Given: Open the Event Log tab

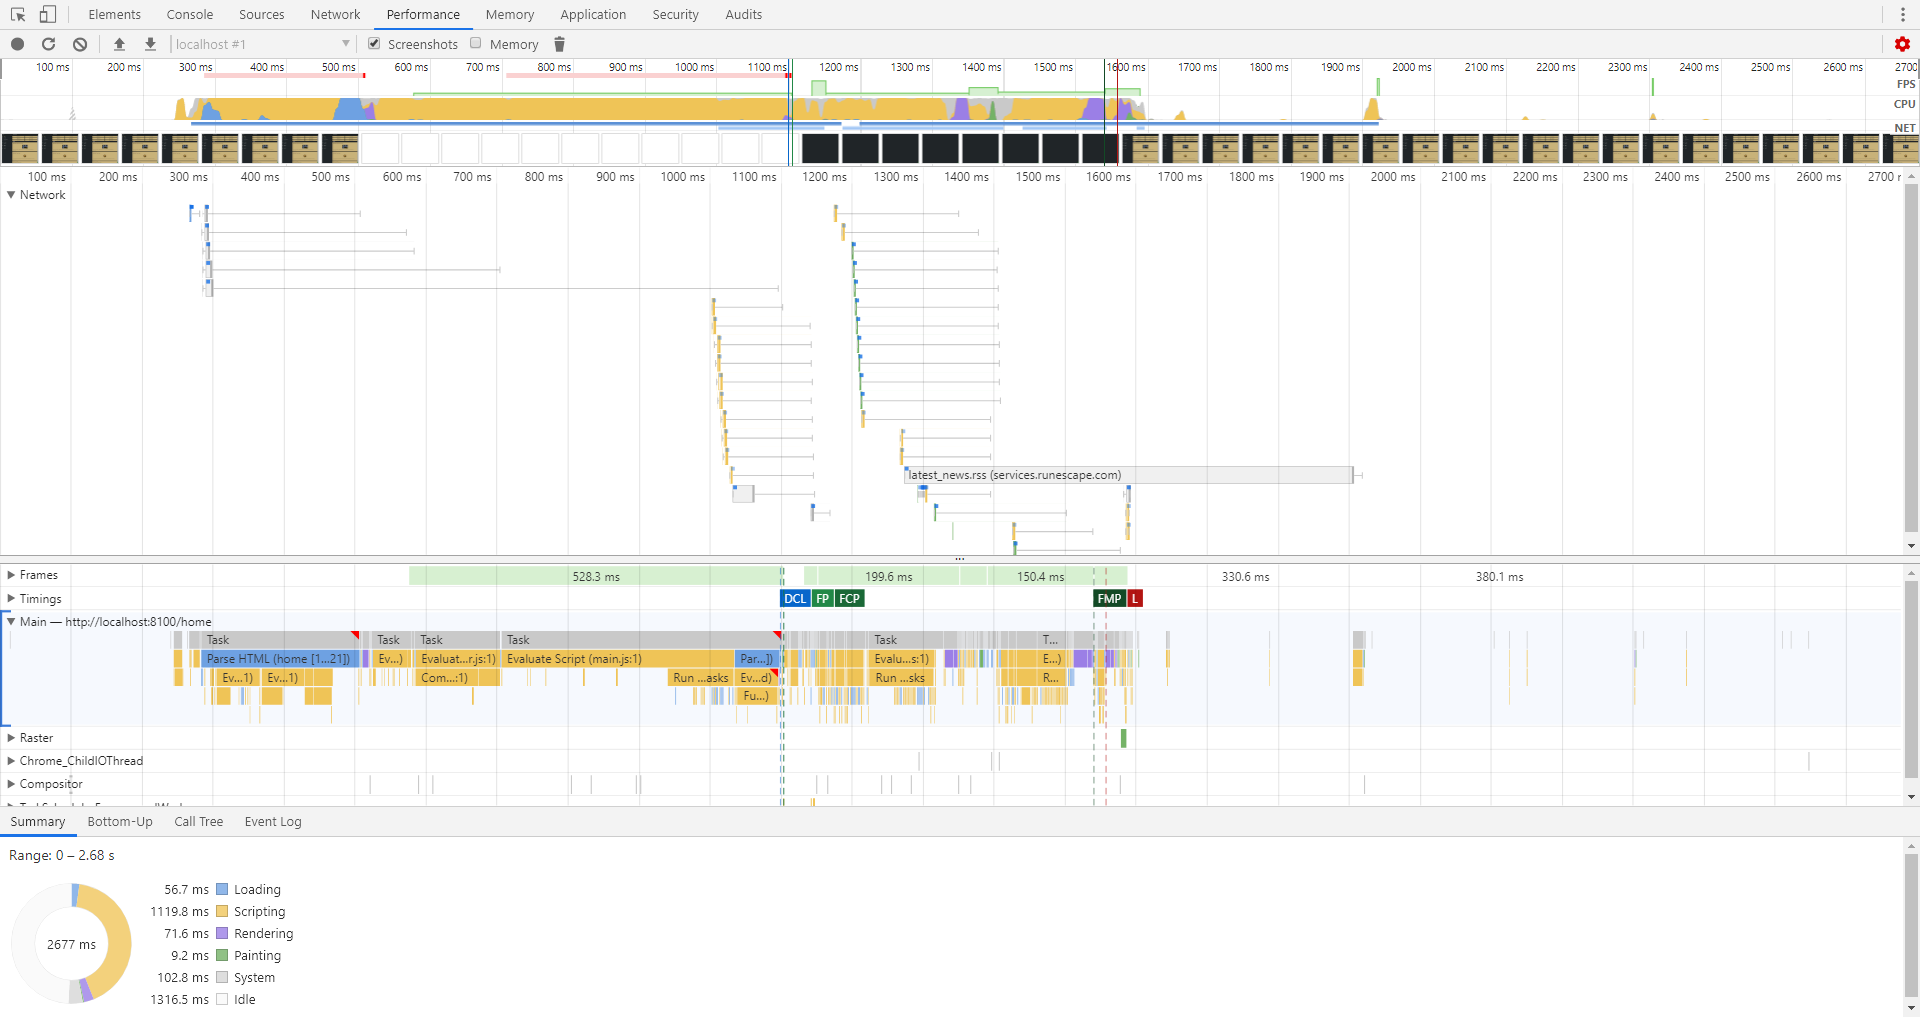Looking at the screenshot, I should pyautogui.click(x=273, y=822).
